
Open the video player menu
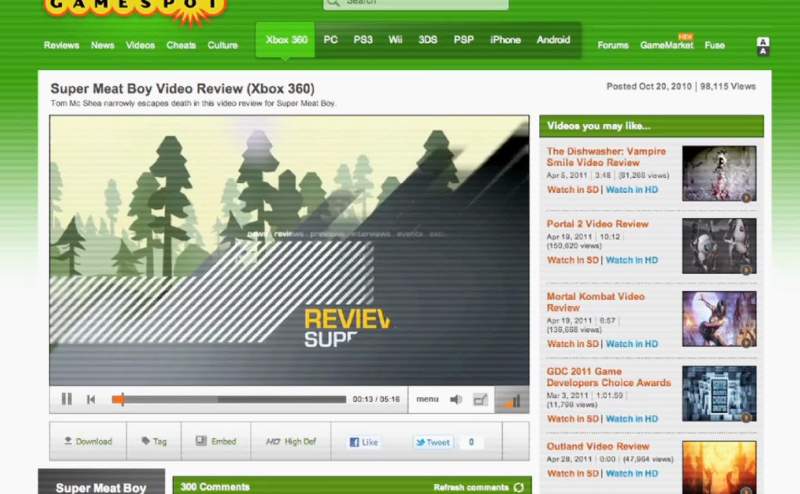point(427,399)
